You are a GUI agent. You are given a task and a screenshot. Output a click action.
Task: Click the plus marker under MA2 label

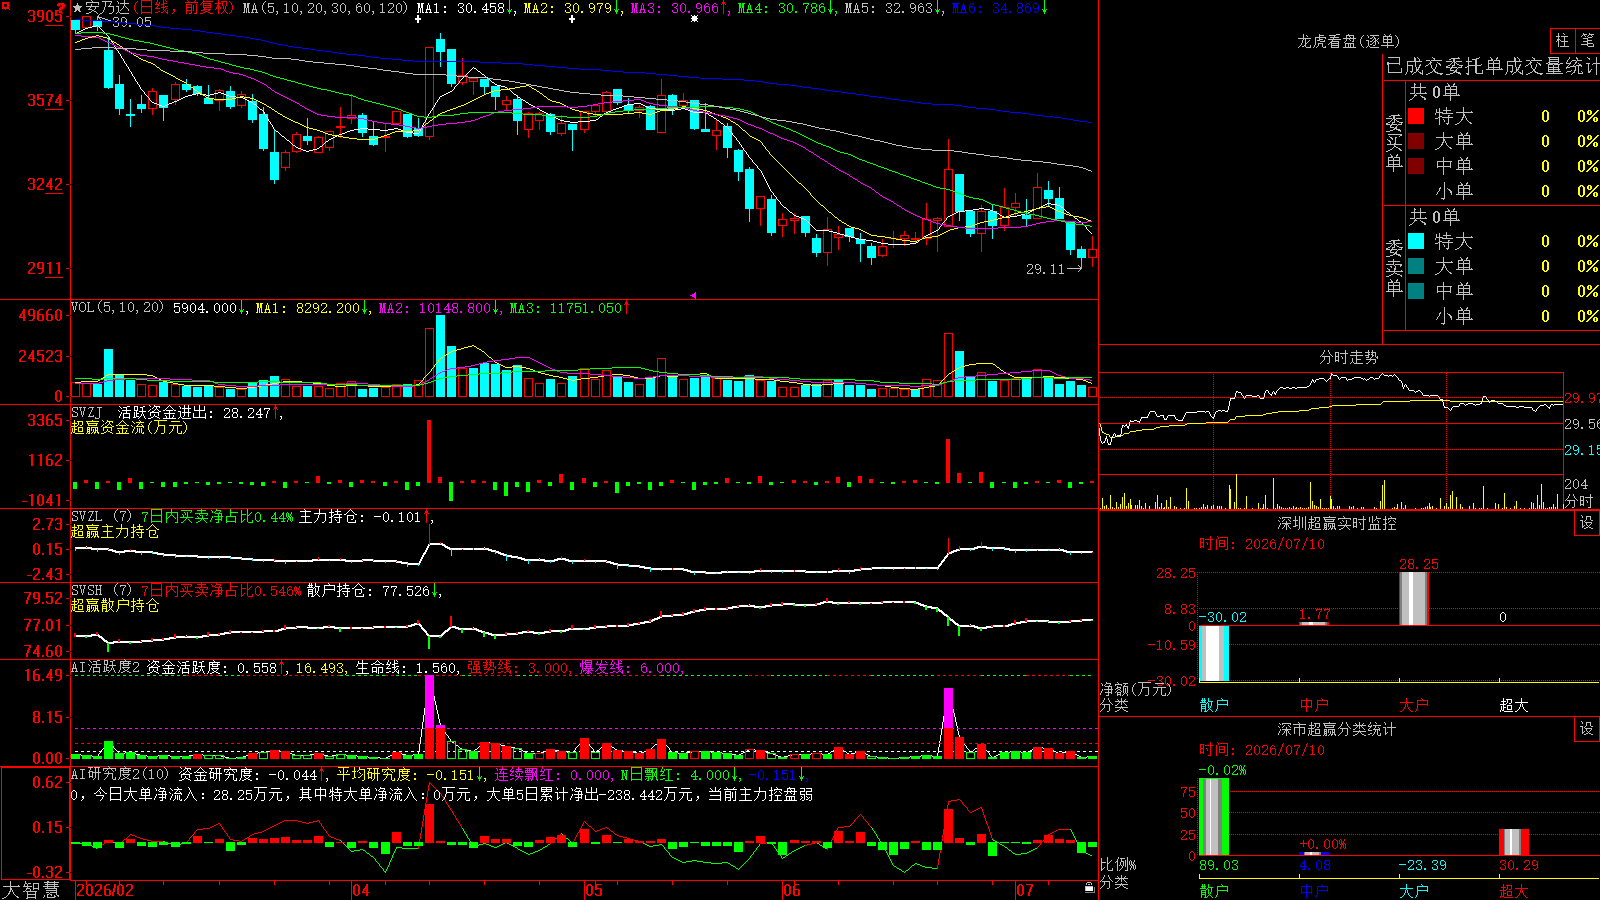pyautogui.click(x=572, y=19)
